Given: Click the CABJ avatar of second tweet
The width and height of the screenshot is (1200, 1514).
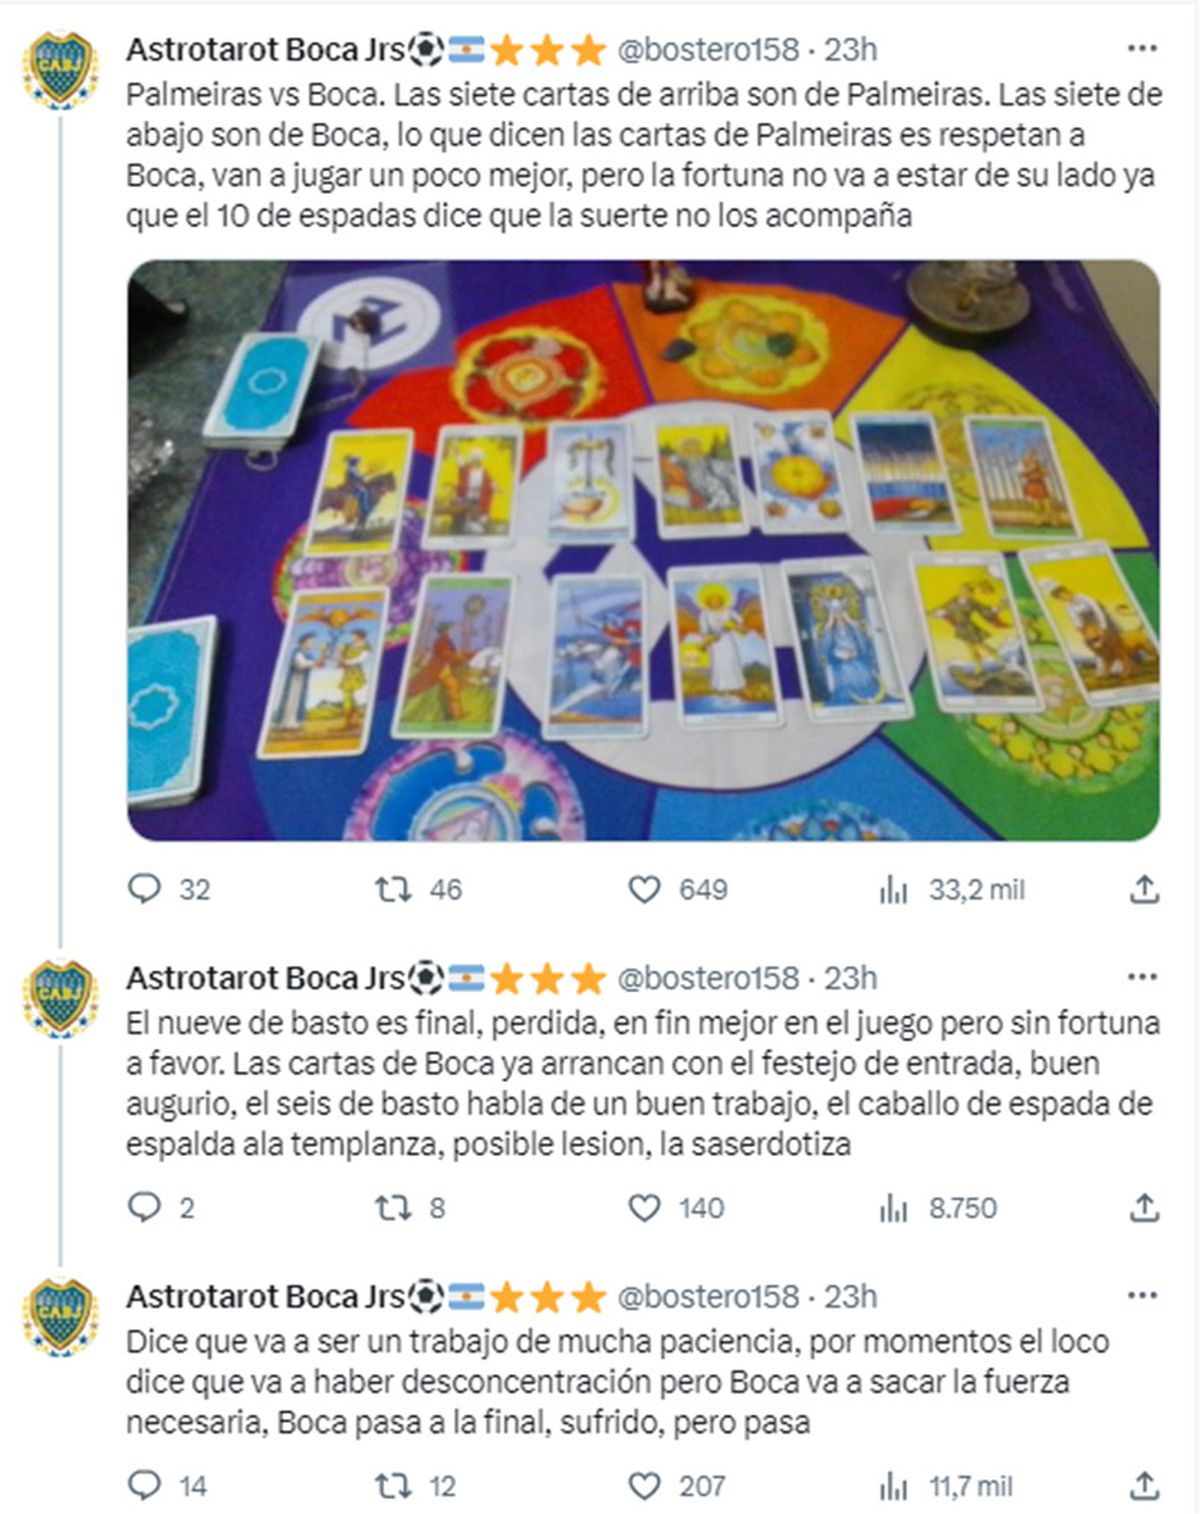Looking at the screenshot, I should tap(60, 996).
